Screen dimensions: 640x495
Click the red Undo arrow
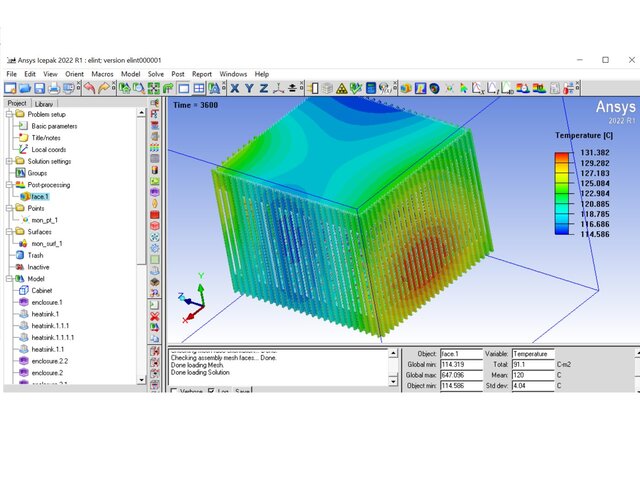point(90,88)
